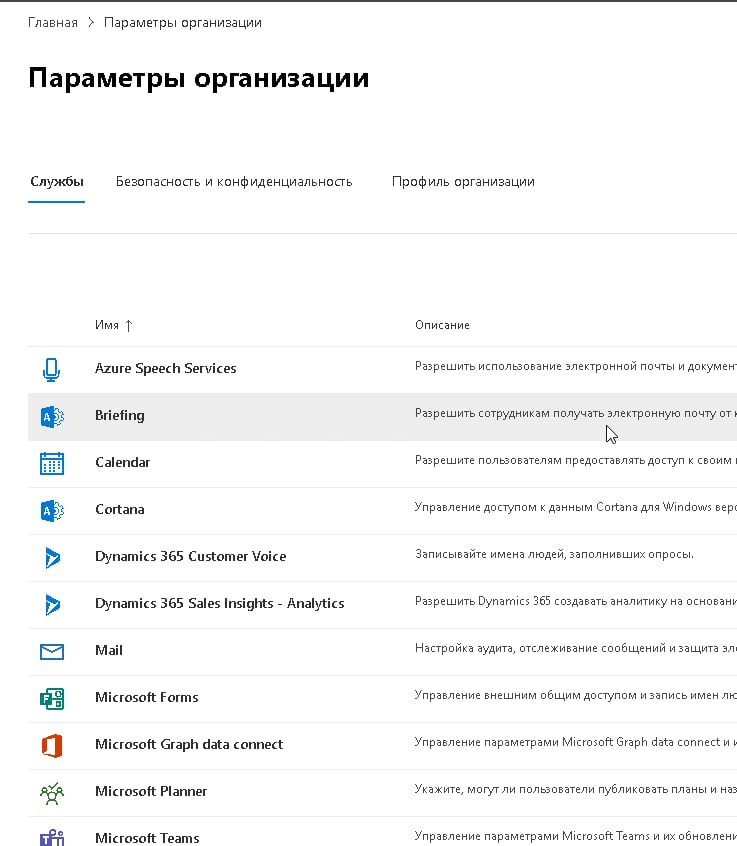Screen dimensions: 737x846
Task: Click description 'Укажите, могут ли пользователи публиковать планы'
Action: click(x=576, y=789)
